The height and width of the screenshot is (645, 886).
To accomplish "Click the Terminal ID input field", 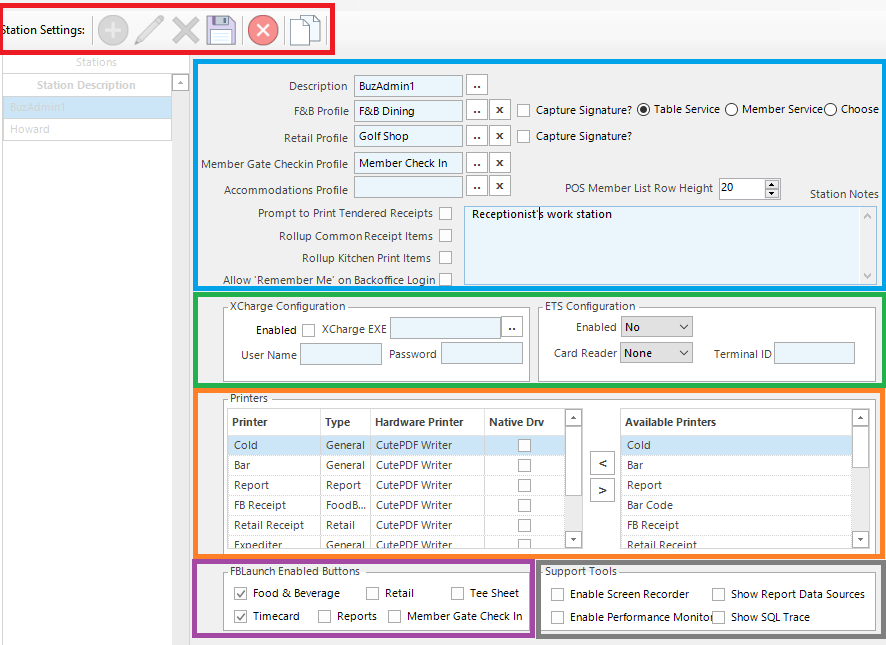I will click(814, 353).
